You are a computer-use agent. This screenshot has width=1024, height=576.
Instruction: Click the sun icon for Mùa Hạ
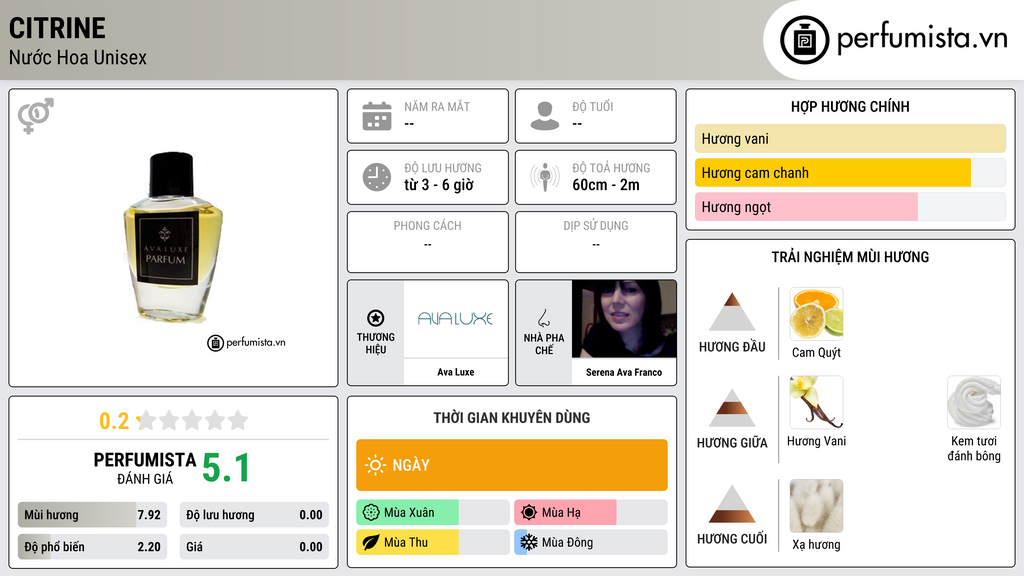pos(529,512)
